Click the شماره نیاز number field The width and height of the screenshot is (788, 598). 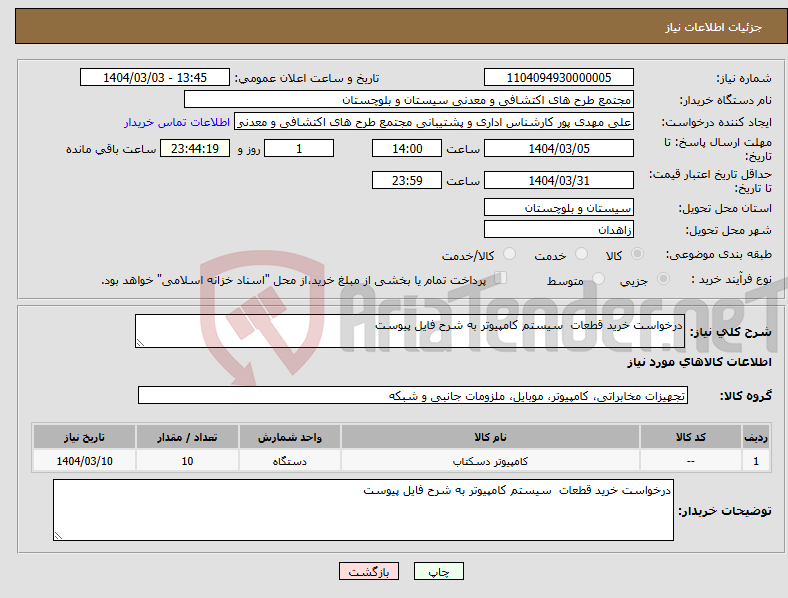click(x=559, y=77)
